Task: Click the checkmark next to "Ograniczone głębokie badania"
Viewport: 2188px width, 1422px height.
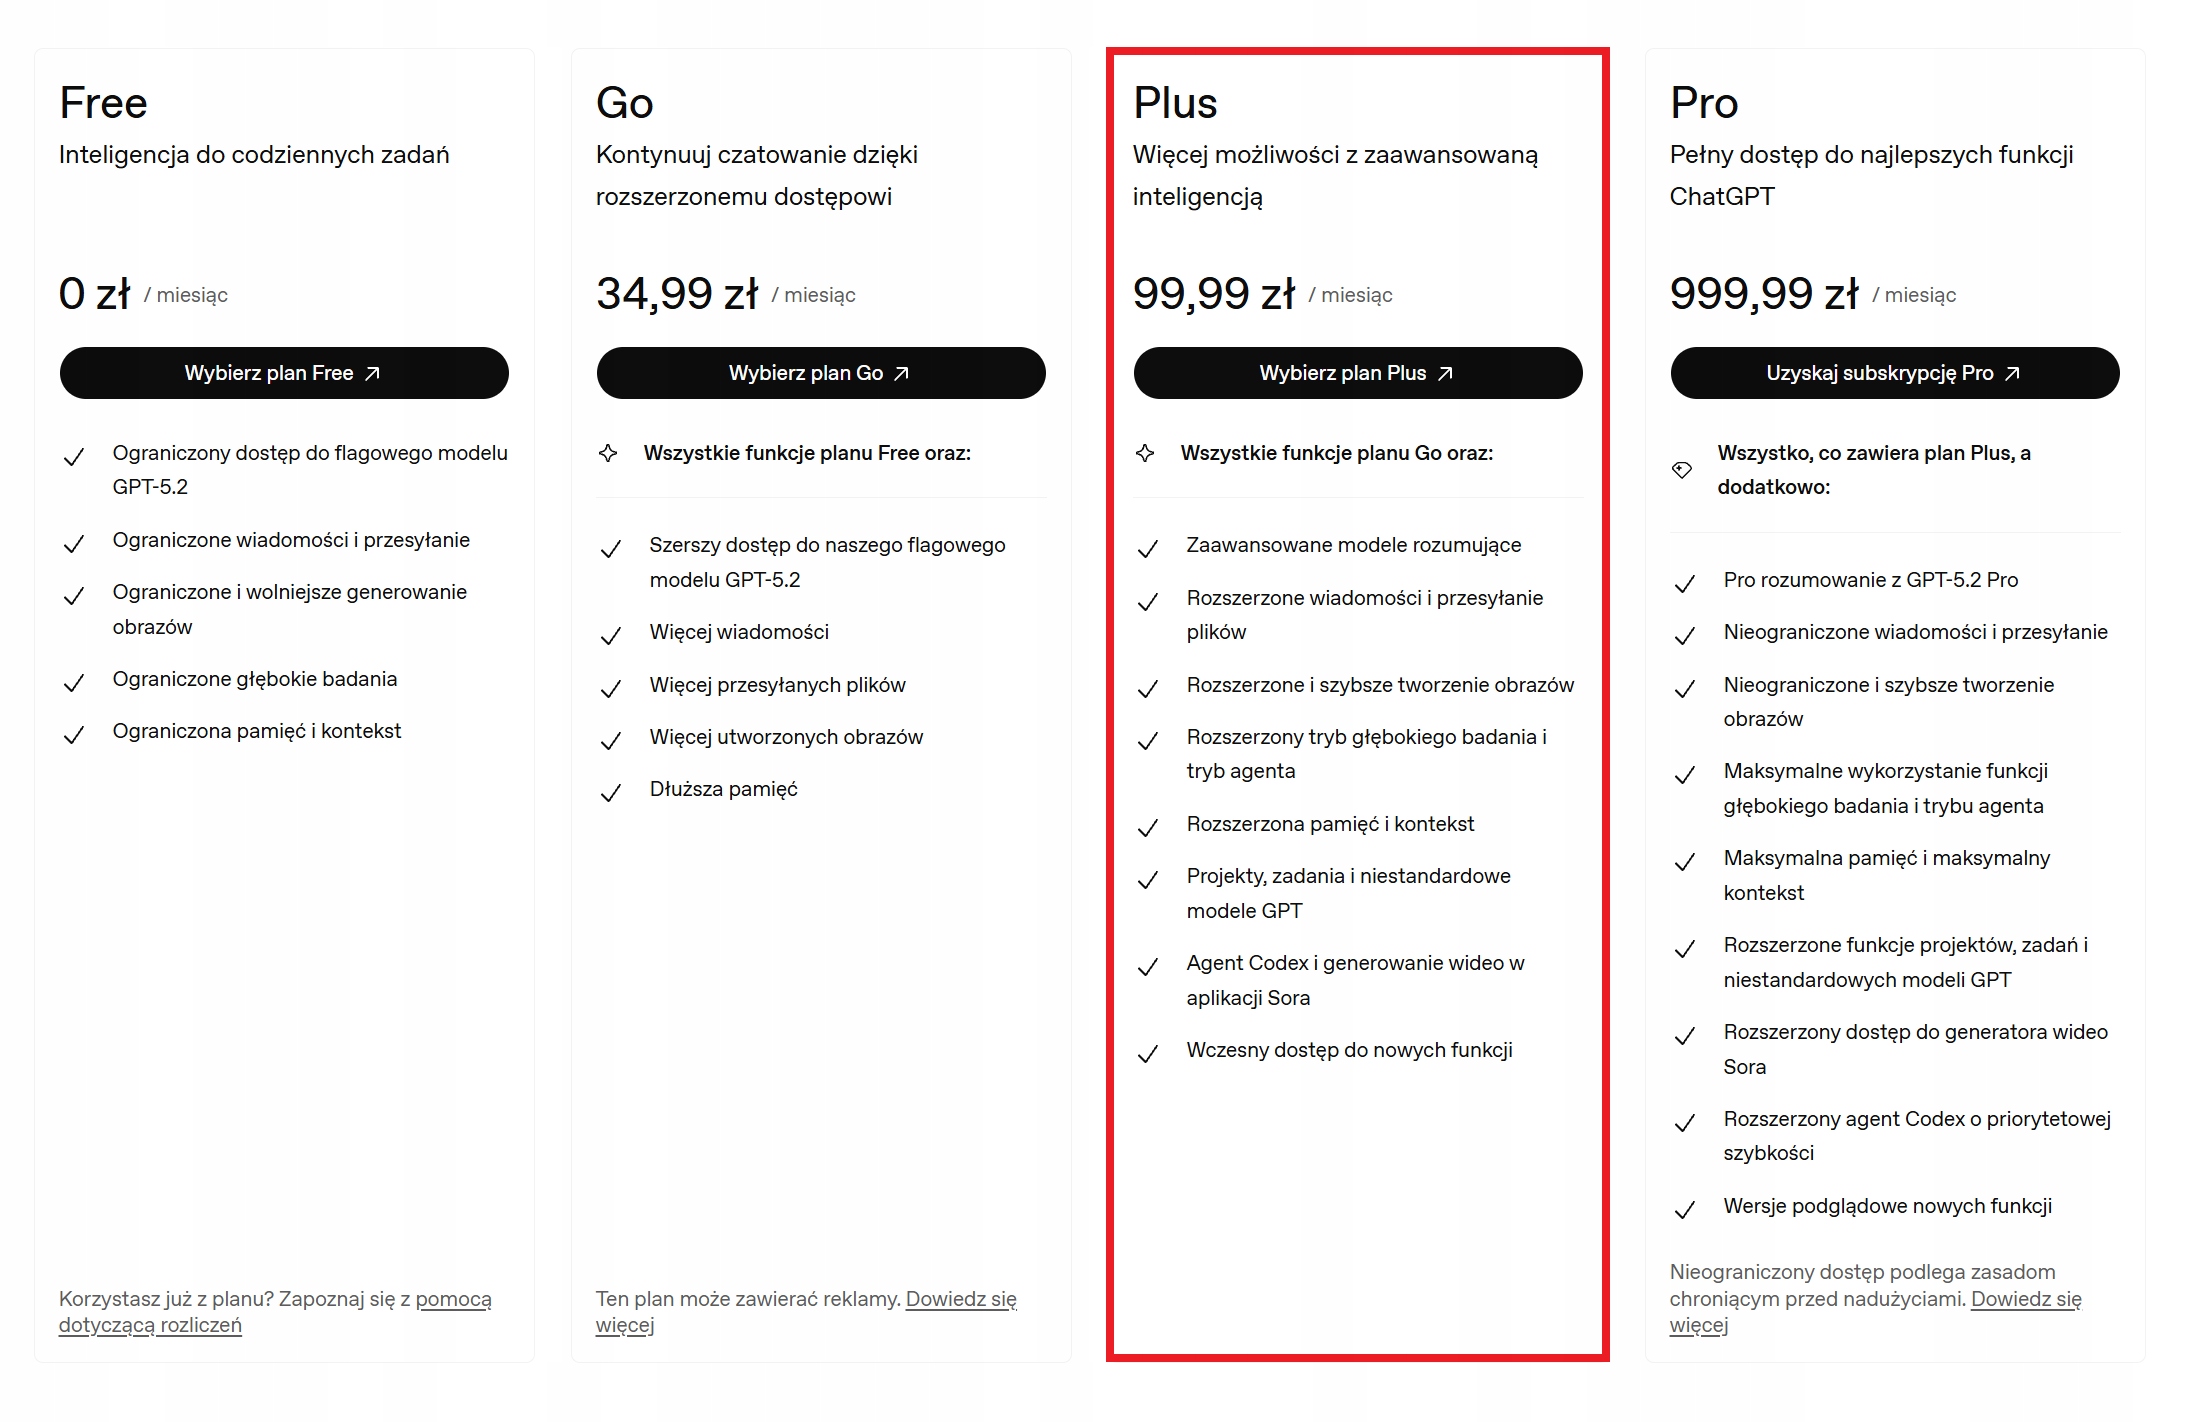Action: [73, 684]
